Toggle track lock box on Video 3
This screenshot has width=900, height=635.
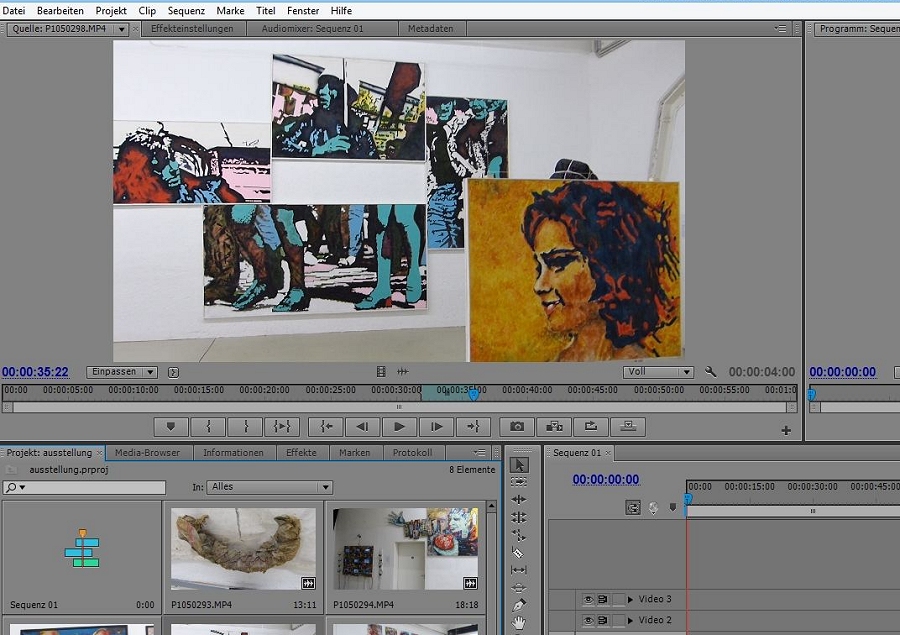click(618, 599)
